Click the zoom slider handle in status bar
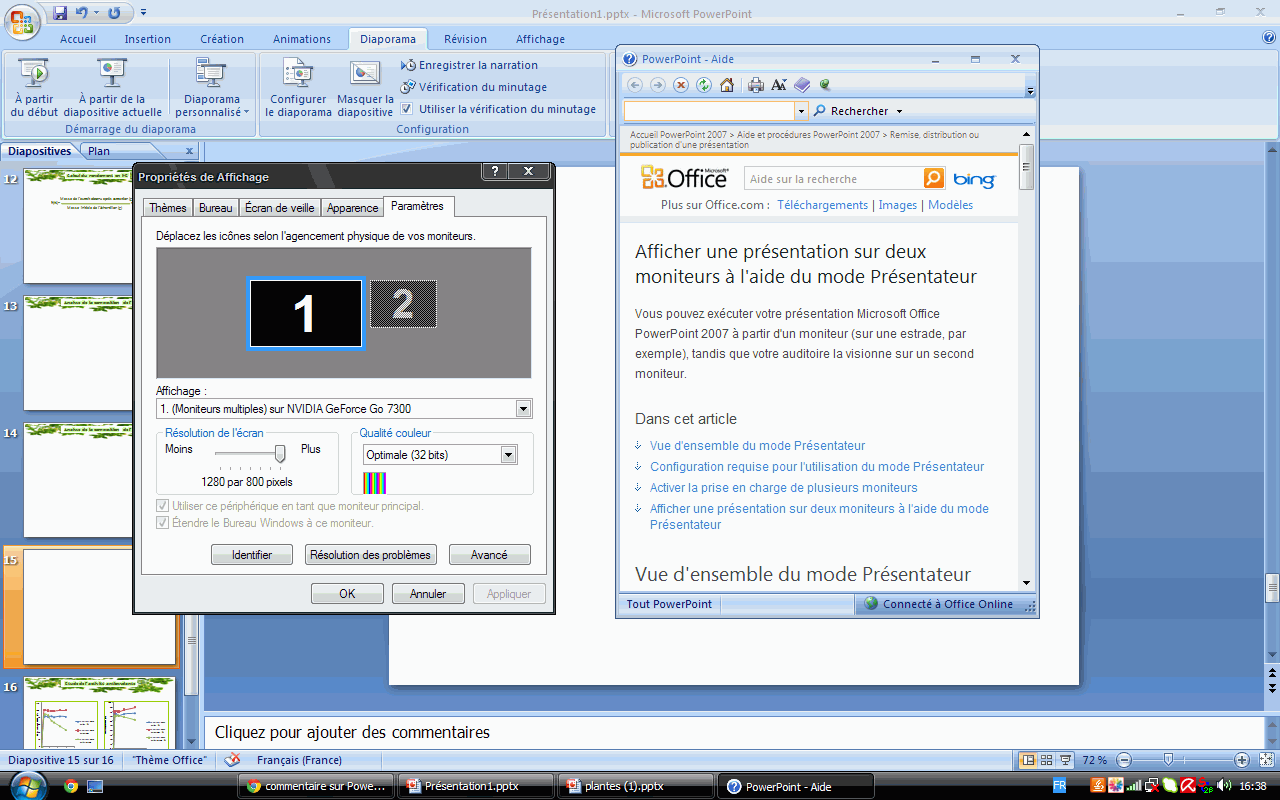The width and height of the screenshot is (1280, 800). (x=1168, y=760)
